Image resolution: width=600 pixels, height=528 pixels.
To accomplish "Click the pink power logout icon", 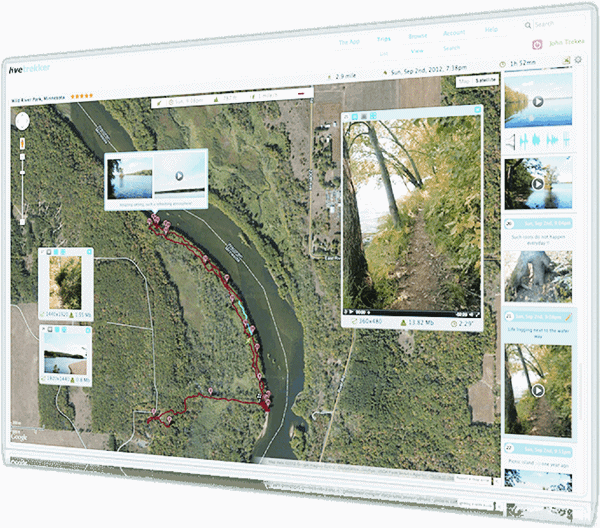I will pyautogui.click(x=537, y=44).
